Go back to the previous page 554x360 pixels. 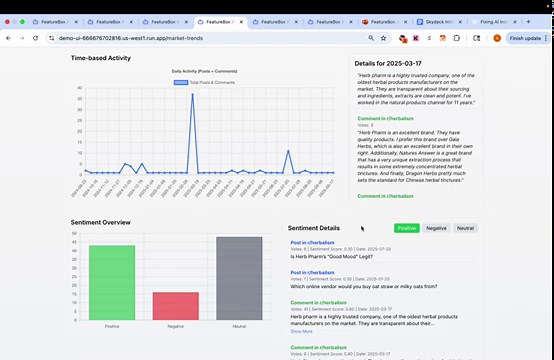click(8, 38)
